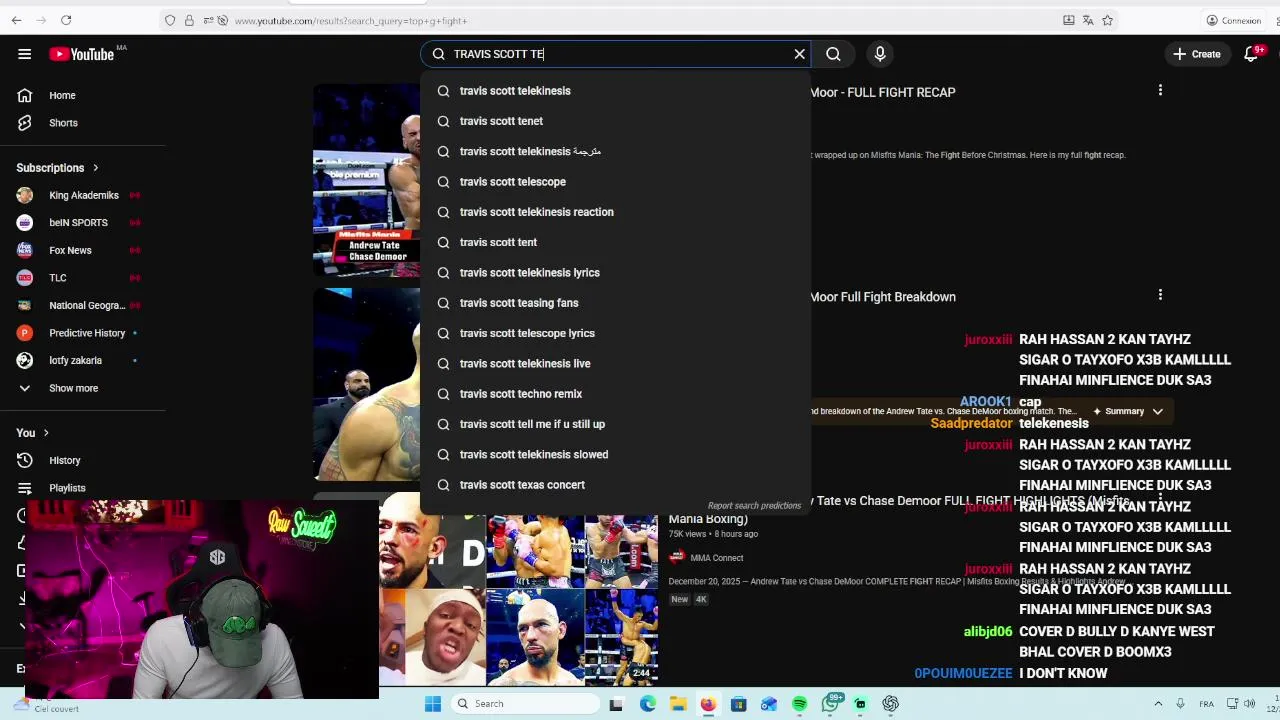Select suggestion "travis scott tent"
The image size is (1280, 720).
click(615, 242)
